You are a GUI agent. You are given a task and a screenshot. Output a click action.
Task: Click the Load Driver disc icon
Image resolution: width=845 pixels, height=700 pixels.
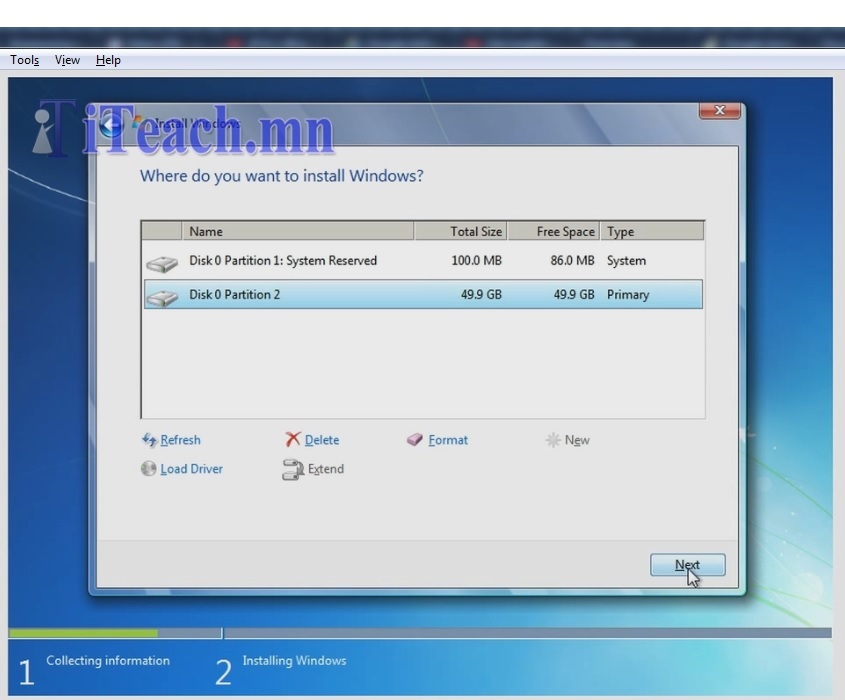pyautogui.click(x=149, y=469)
